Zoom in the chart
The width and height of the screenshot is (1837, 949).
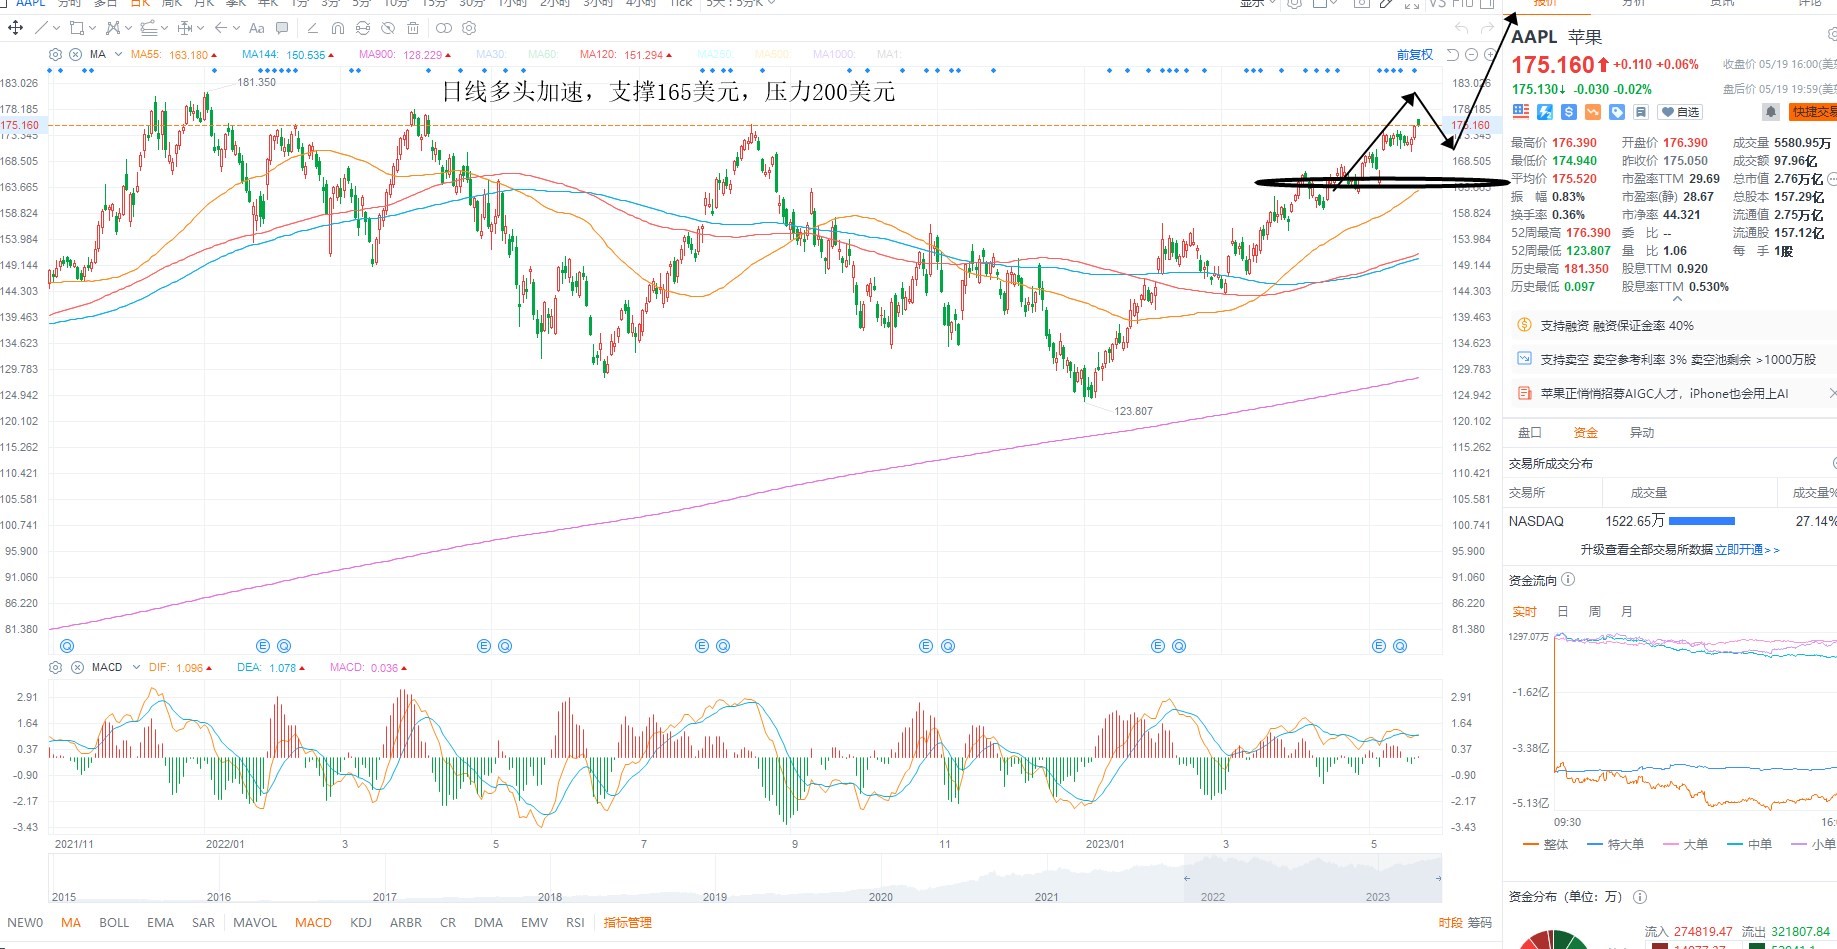click(x=1489, y=54)
